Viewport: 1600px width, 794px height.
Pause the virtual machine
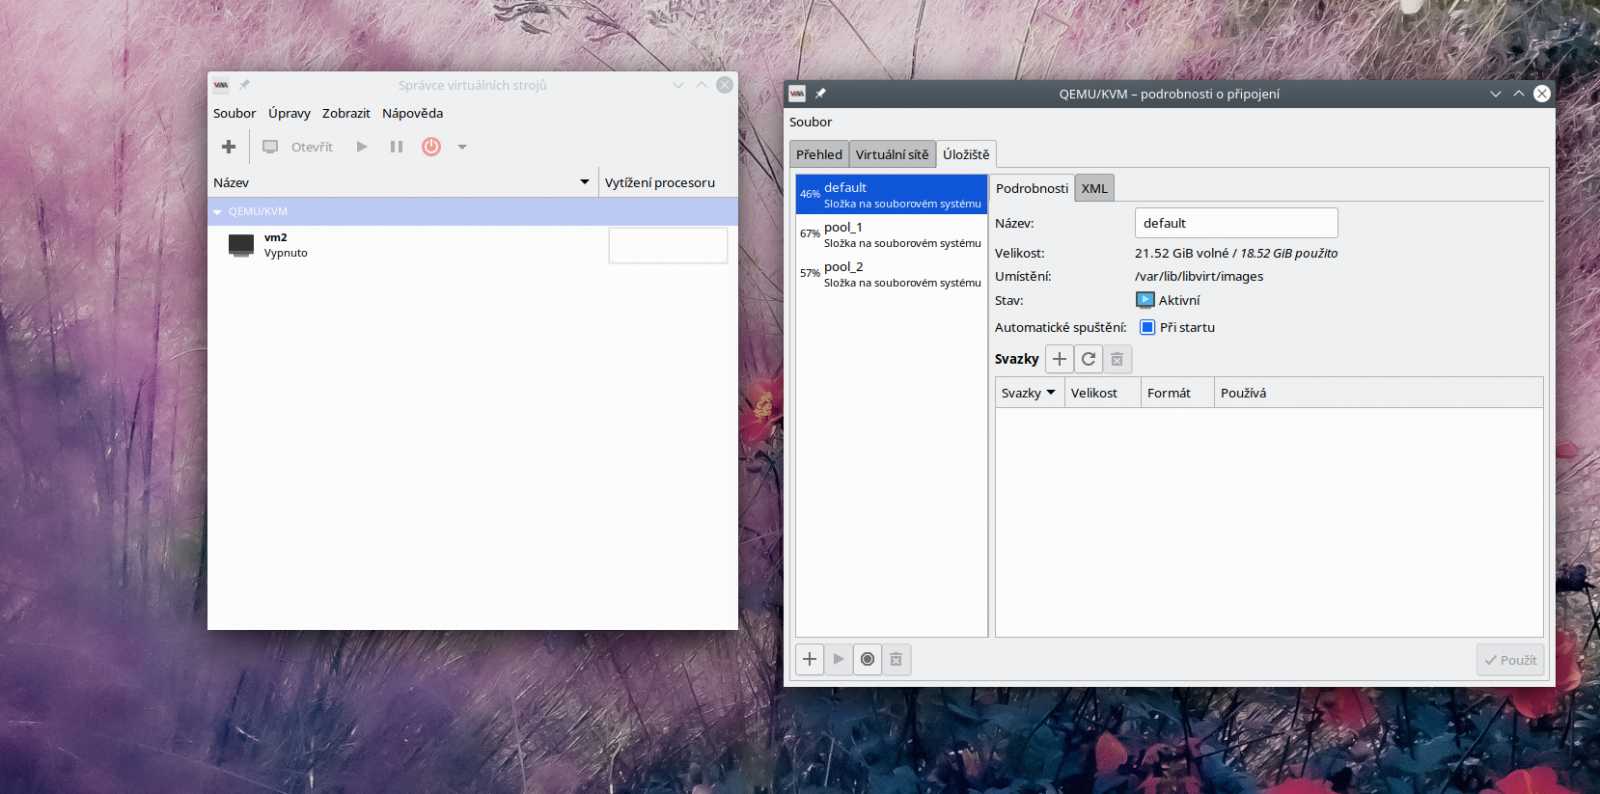pyautogui.click(x=396, y=147)
